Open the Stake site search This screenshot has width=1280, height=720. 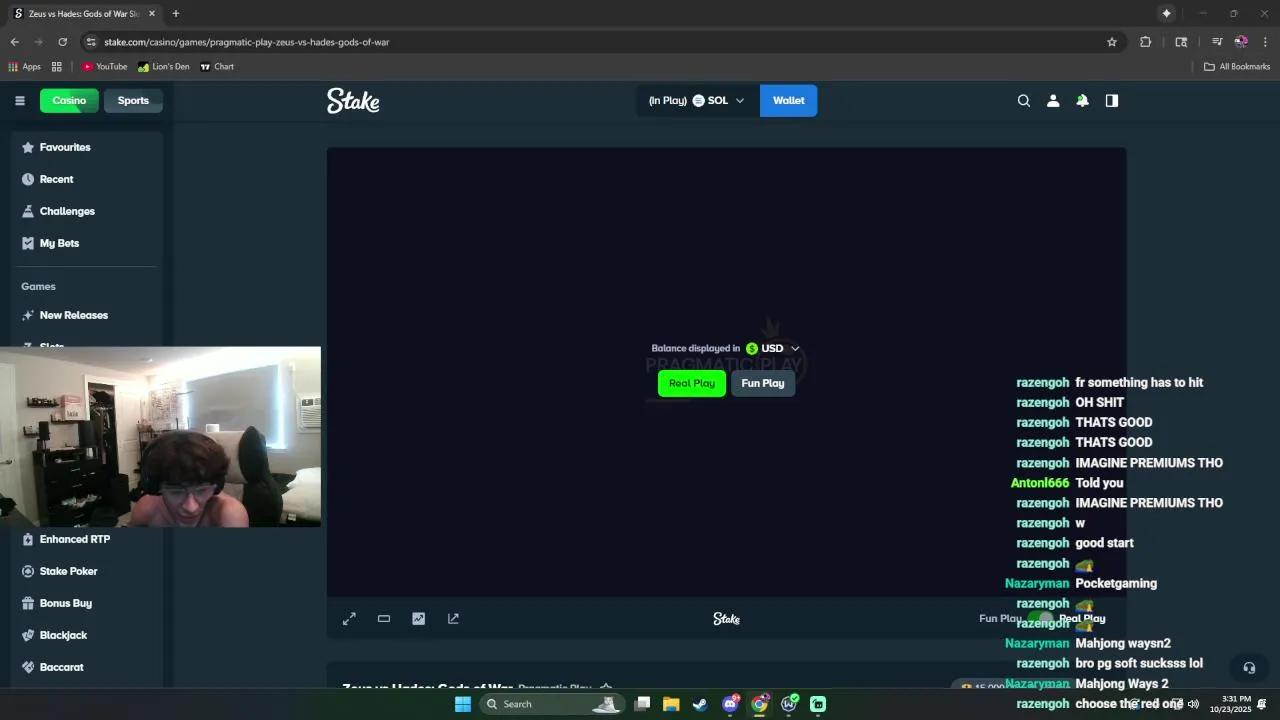[1023, 100]
